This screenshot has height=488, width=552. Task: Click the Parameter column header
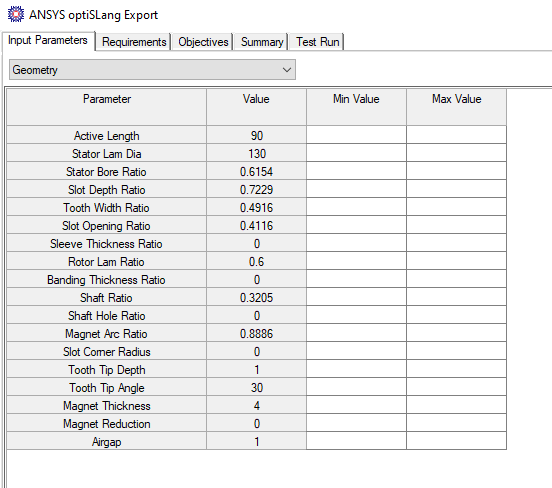(x=107, y=107)
